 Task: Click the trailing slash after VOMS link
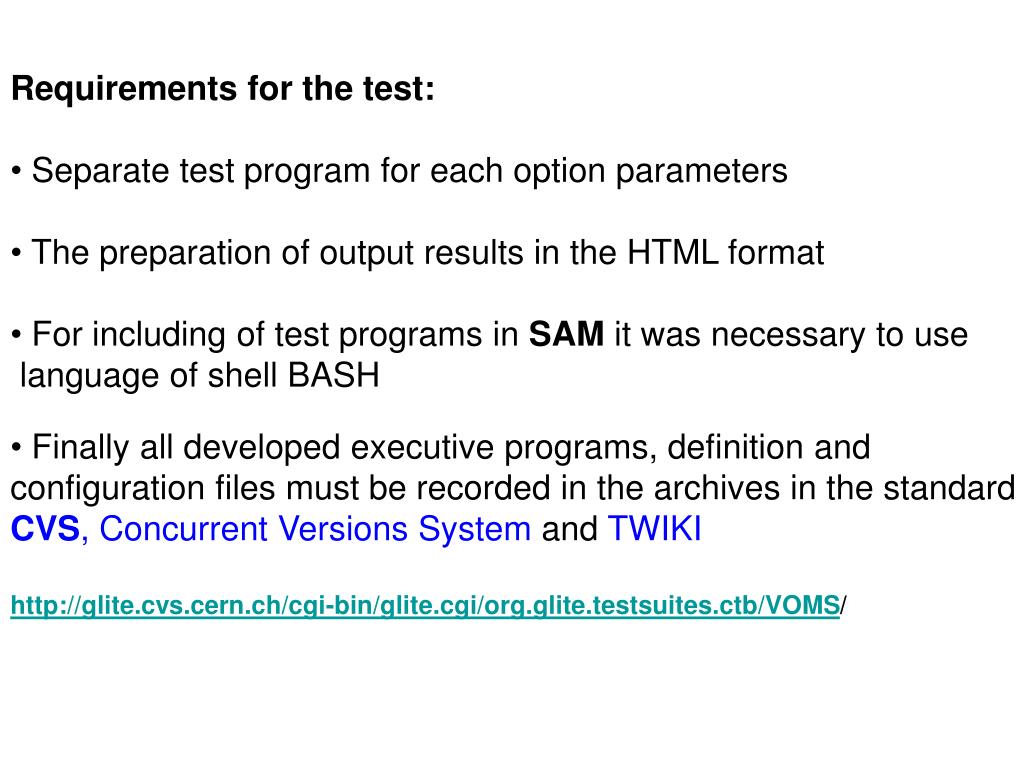click(844, 605)
